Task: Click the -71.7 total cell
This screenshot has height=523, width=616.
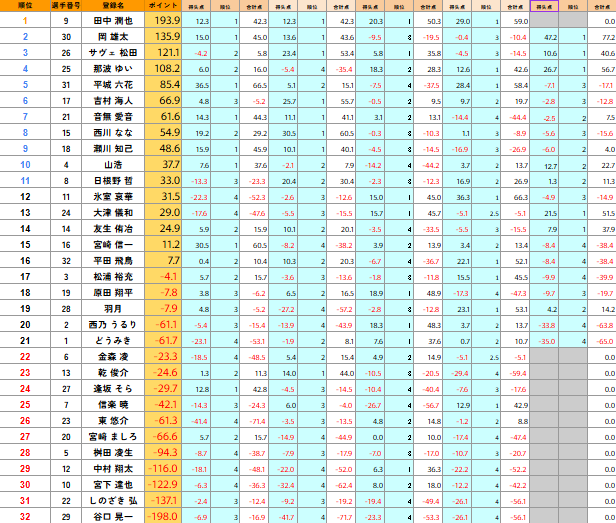Action: tap(341, 517)
